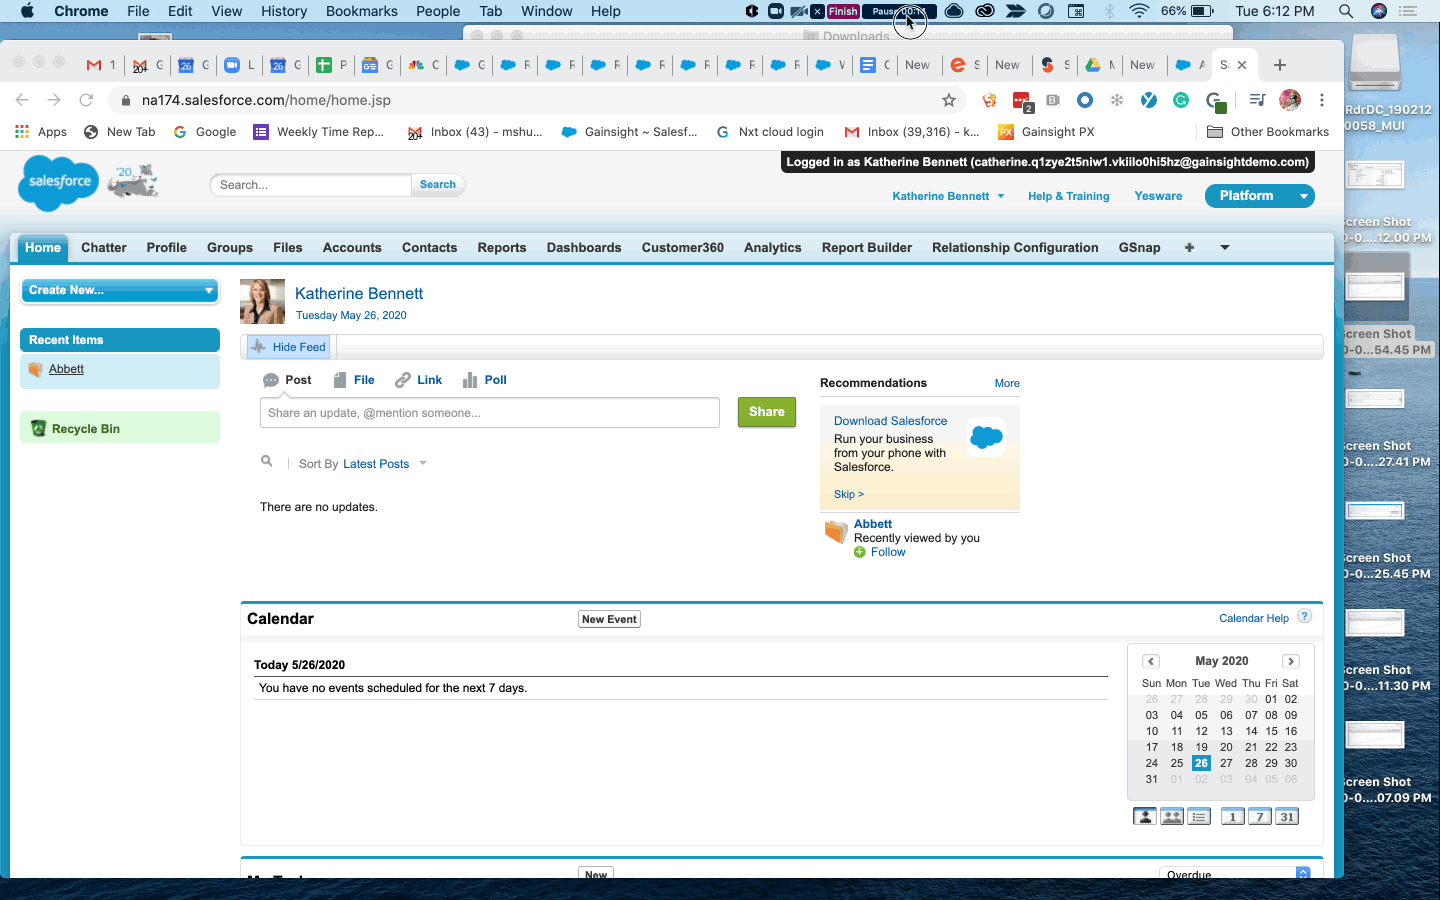Viewport: 1440px width, 900px height.
Task: Select May 27 in the calendar
Action: pyautogui.click(x=1226, y=763)
